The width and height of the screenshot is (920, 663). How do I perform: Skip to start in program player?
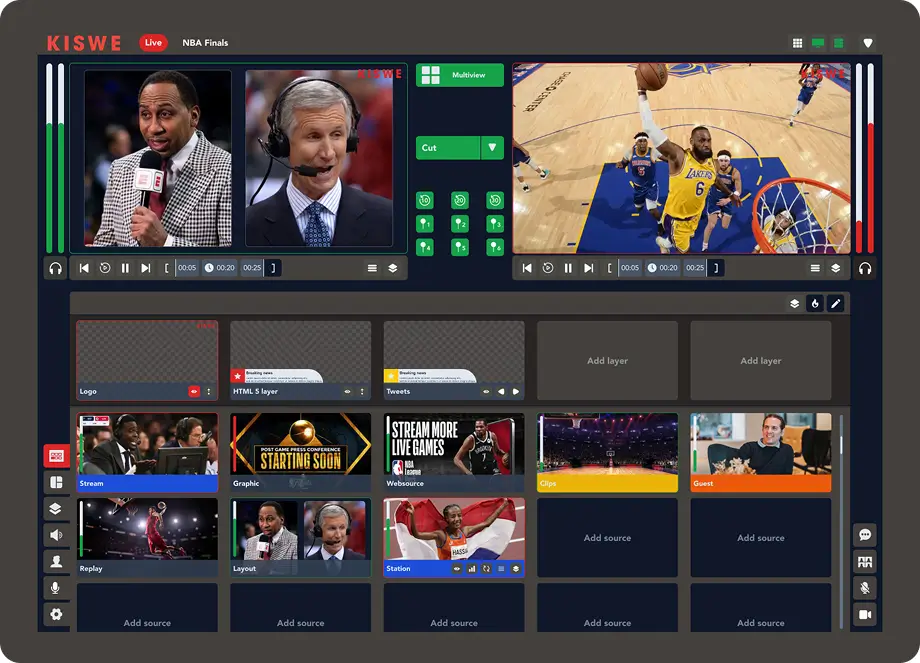(527, 268)
